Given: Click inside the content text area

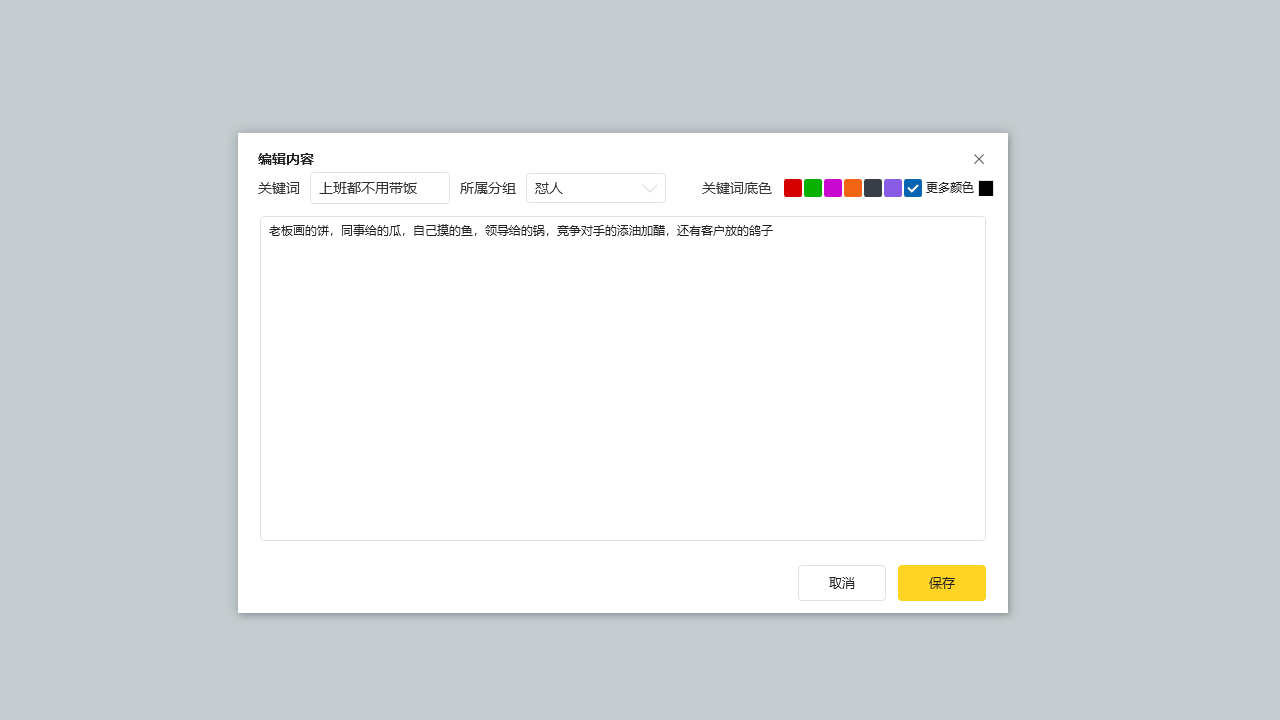Looking at the screenshot, I should [622, 380].
